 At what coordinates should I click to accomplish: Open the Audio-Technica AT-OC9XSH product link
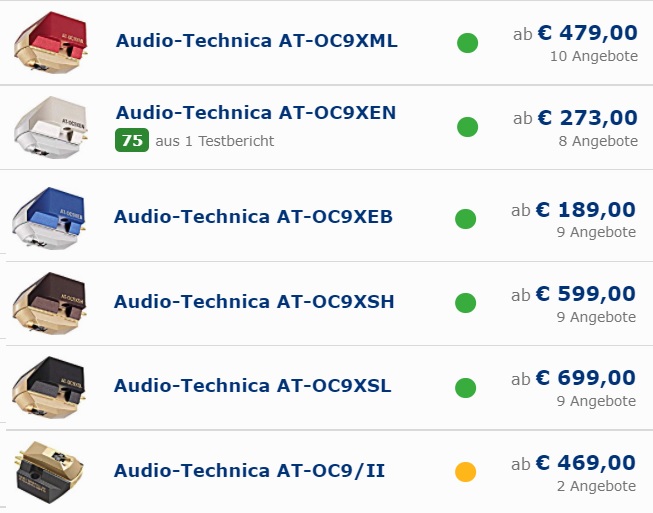click(254, 302)
